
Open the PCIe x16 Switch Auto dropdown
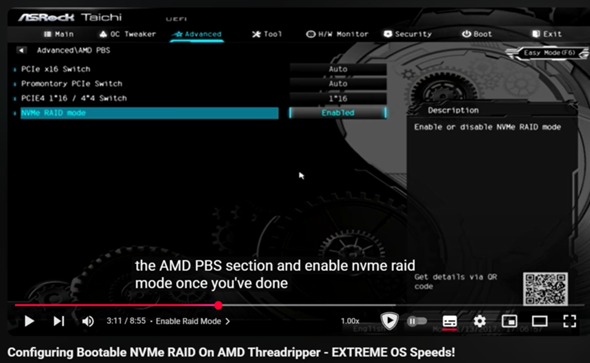point(338,69)
